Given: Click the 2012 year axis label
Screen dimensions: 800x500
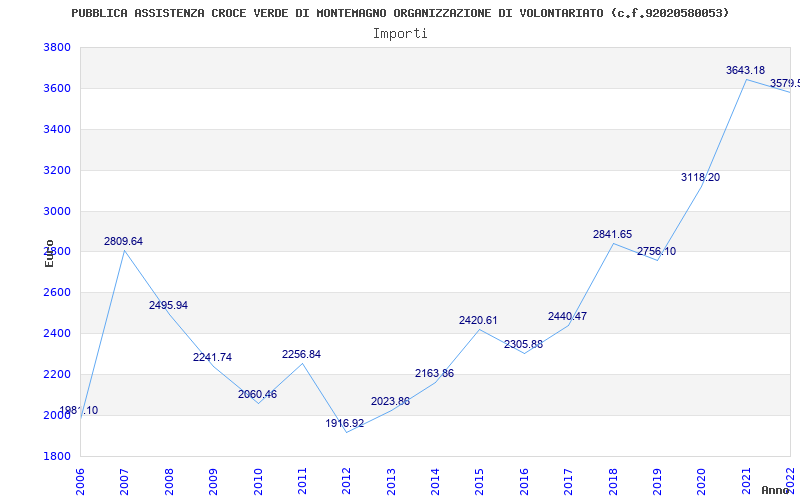Looking at the screenshot, I should point(346,481).
